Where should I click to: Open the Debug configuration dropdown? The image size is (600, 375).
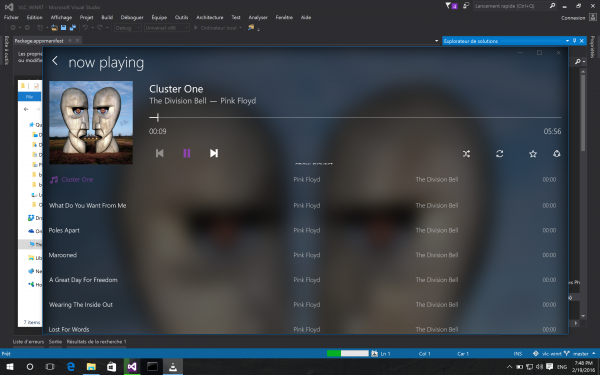pos(128,28)
